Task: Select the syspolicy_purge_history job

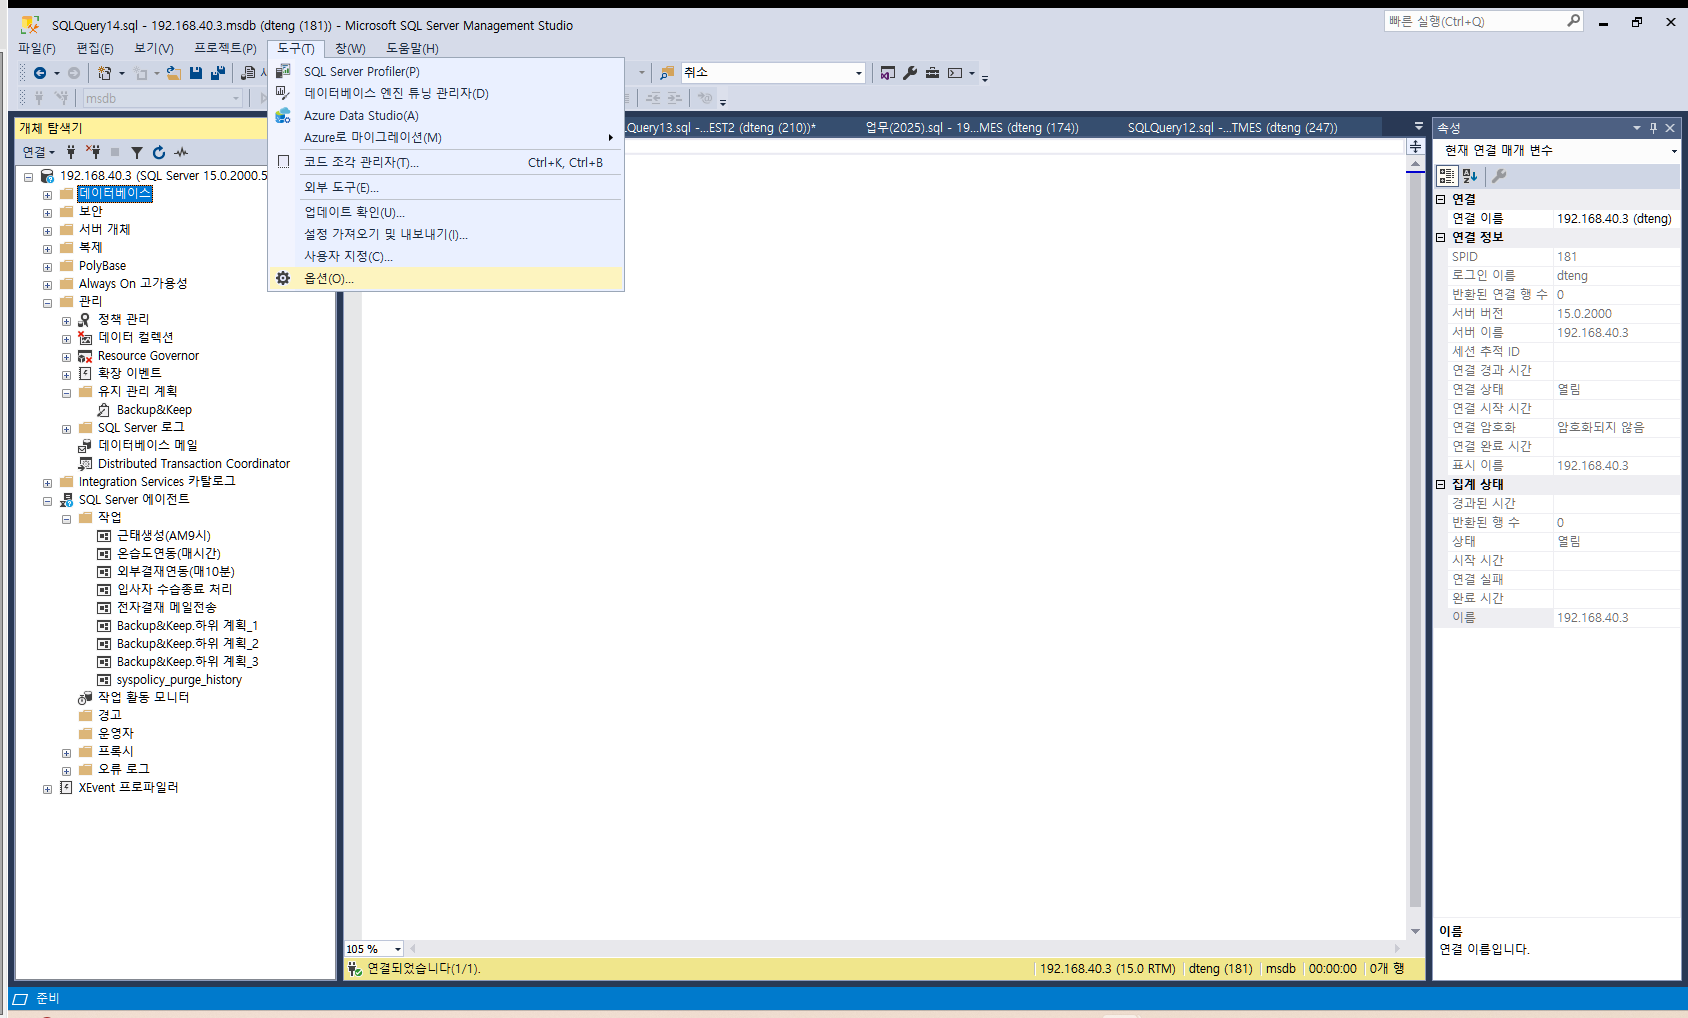Action: tap(179, 680)
